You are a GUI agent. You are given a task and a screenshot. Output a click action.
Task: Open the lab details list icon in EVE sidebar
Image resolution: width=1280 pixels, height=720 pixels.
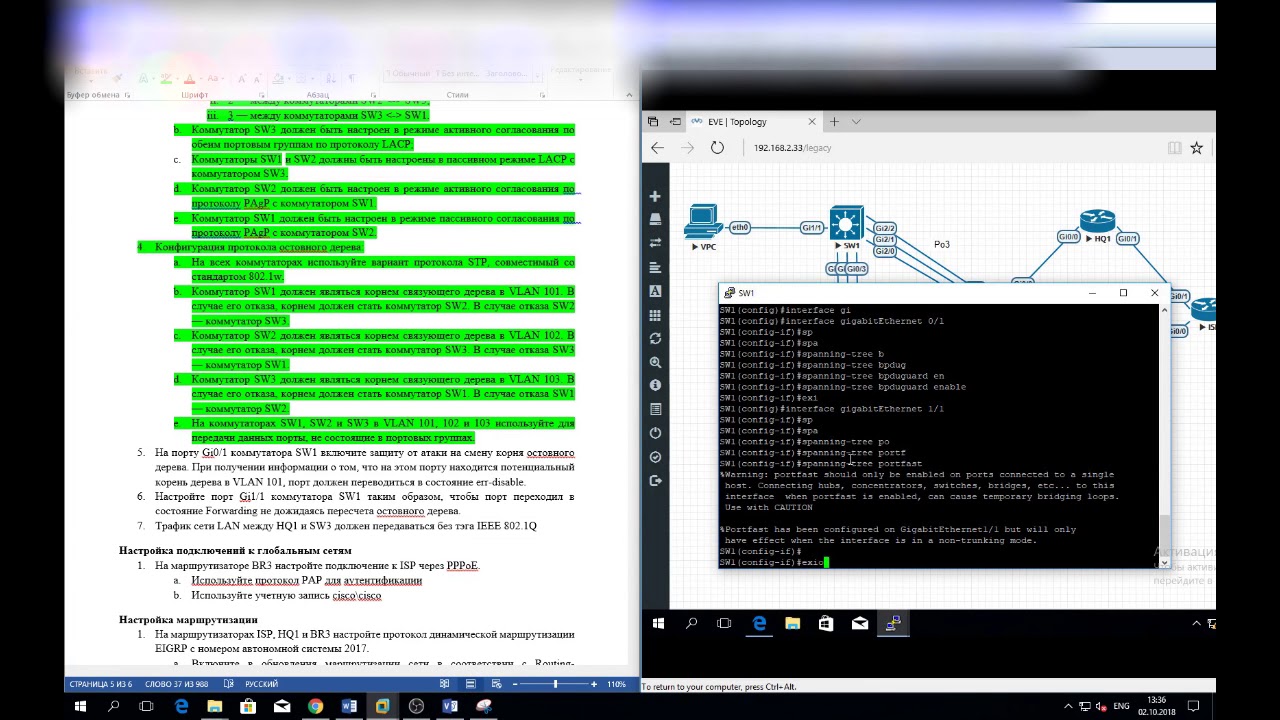(x=655, y=409)
